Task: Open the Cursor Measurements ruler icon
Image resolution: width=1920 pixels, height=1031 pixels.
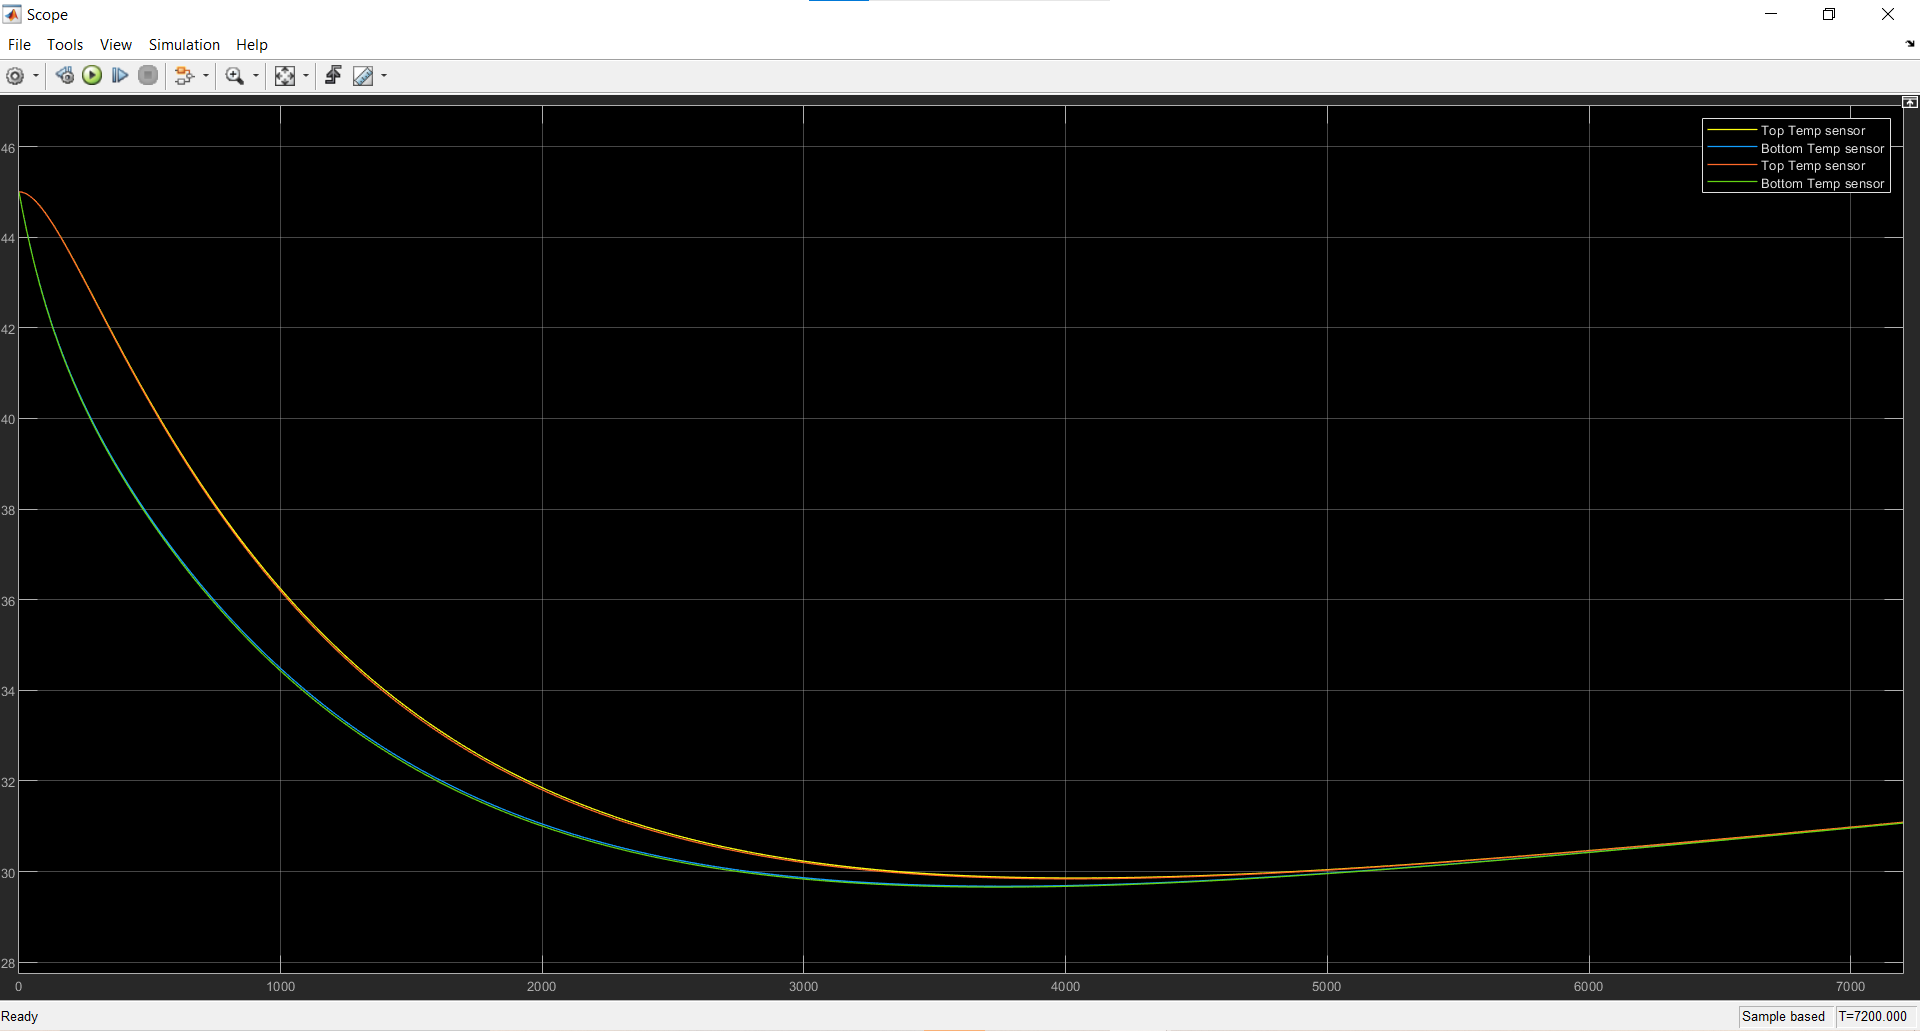Action: [363, 76]
